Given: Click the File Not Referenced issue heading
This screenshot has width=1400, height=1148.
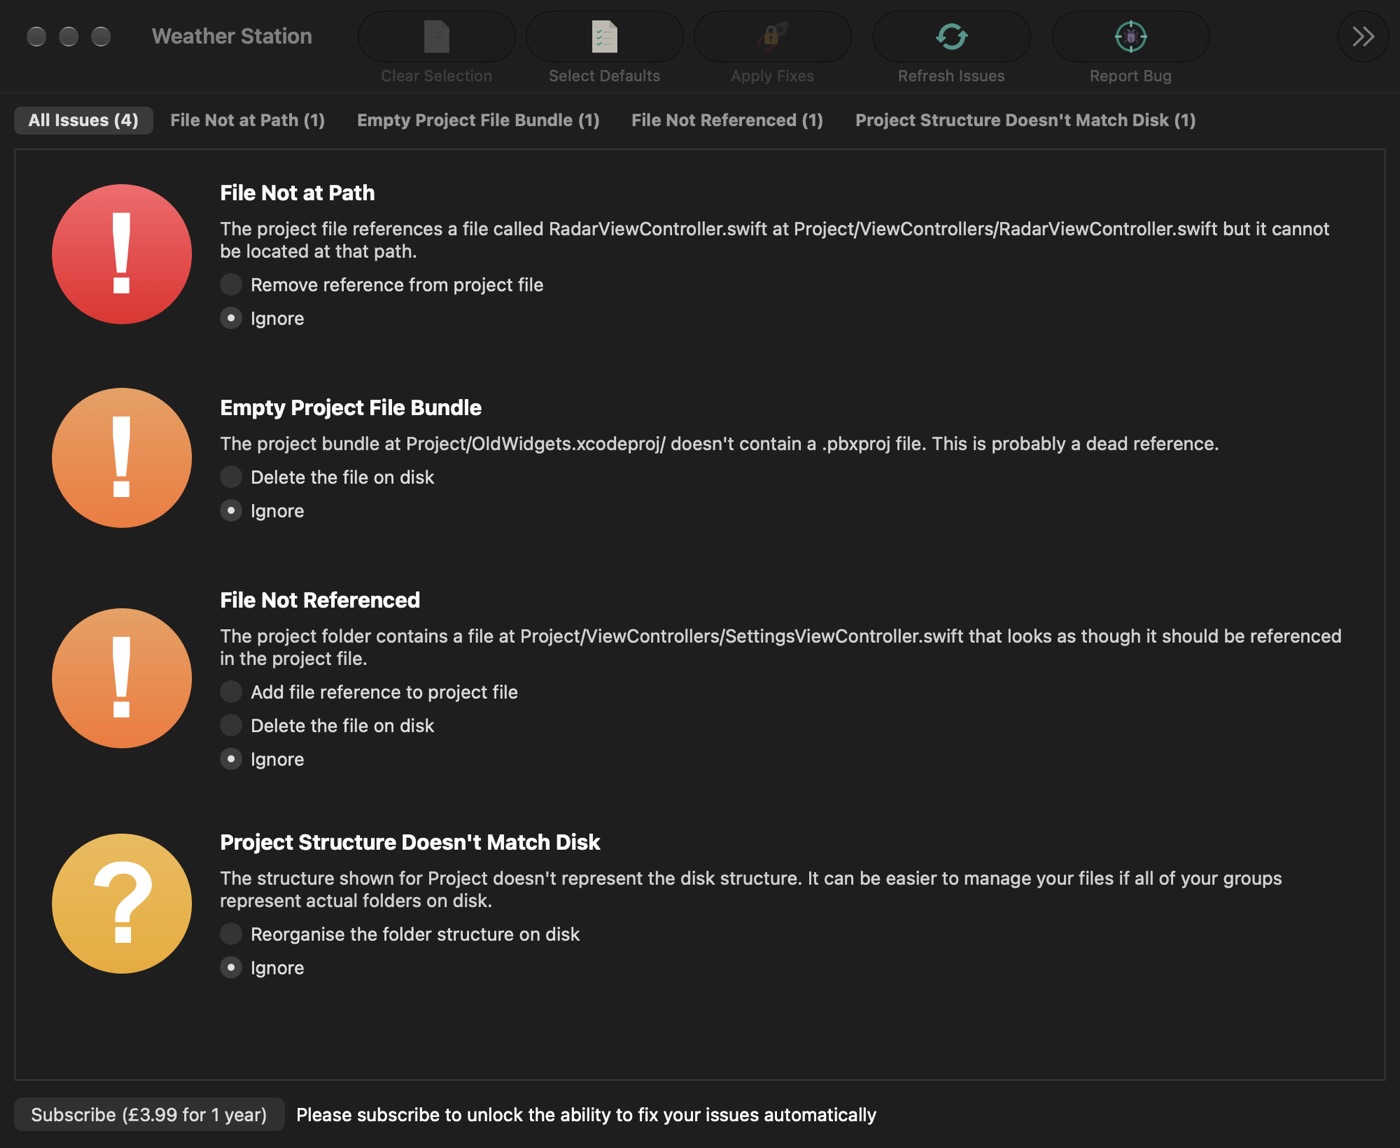Looking at the screenshot, I should (x=320, y=600).
